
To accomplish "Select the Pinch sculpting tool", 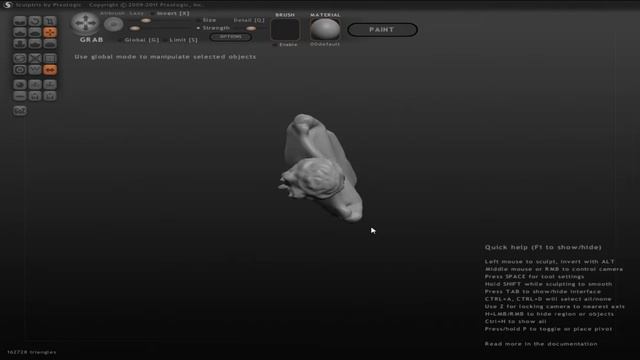I will pyautogui.click(x=35, y=43).
